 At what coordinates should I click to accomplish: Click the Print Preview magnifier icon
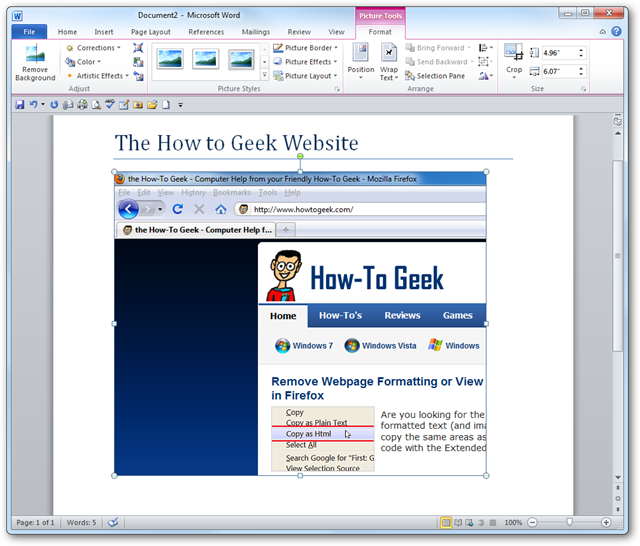(96, 105)
